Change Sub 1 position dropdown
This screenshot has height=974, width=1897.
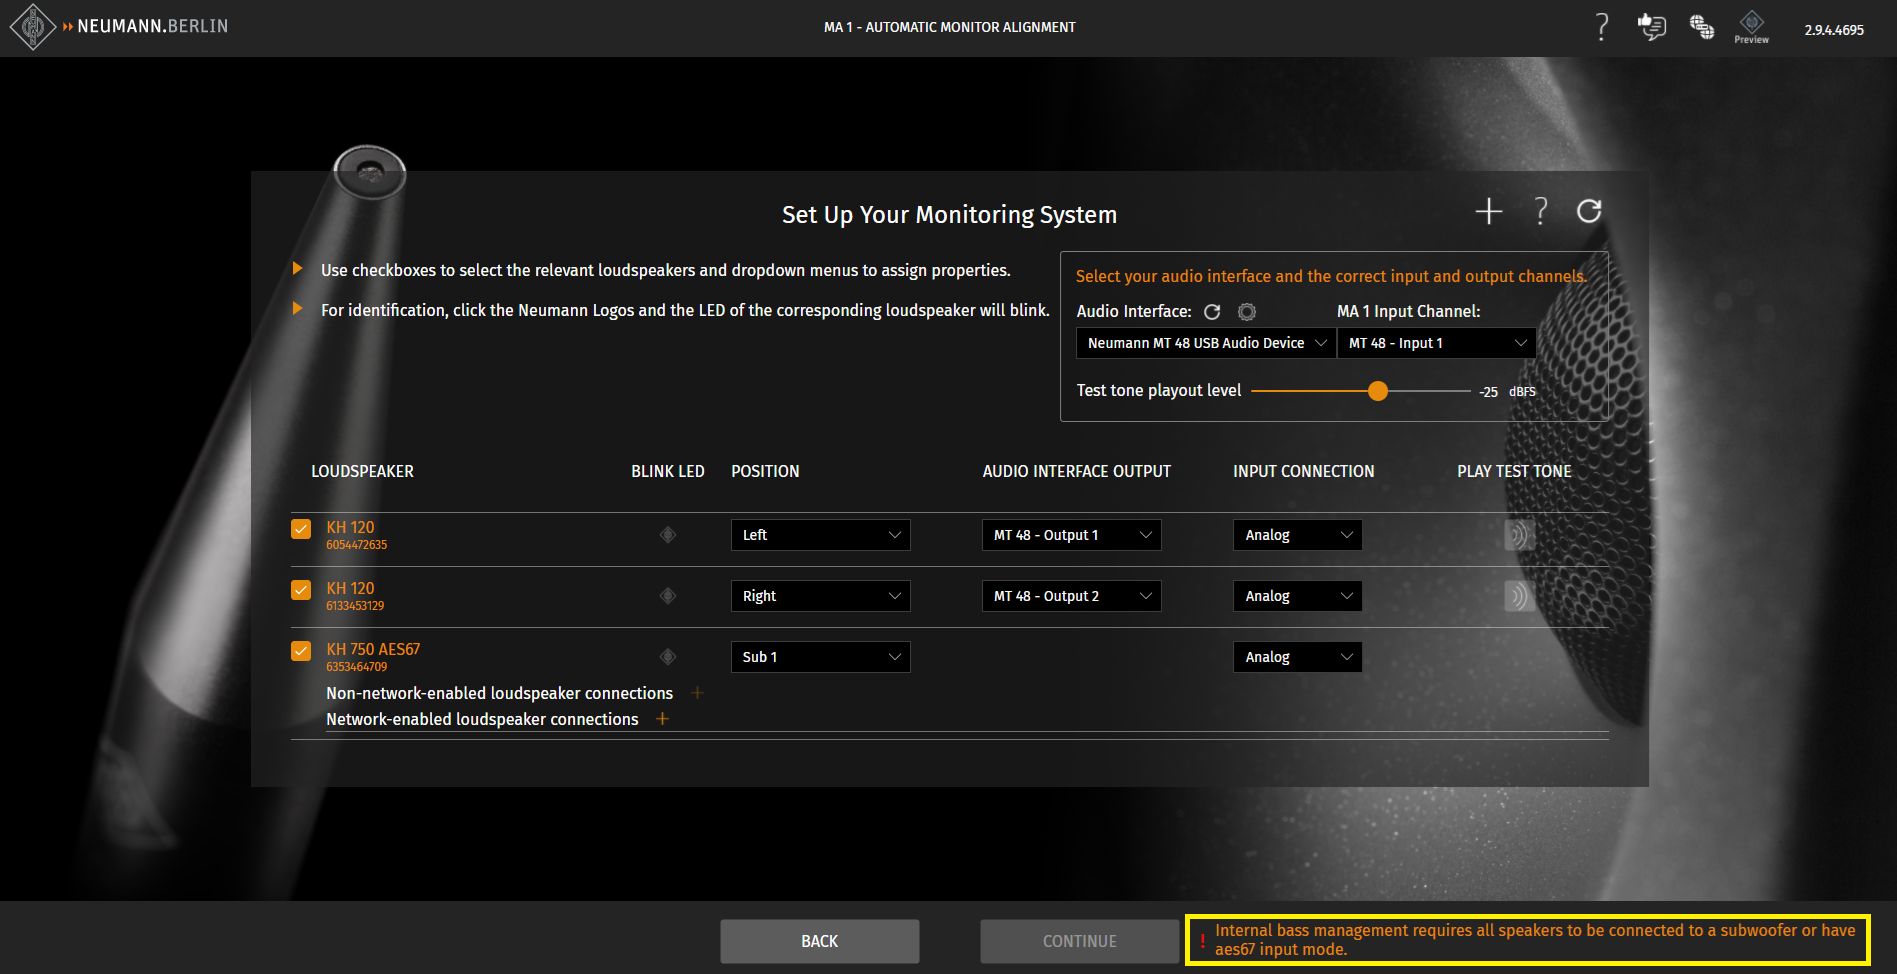(x=820, y=657)
